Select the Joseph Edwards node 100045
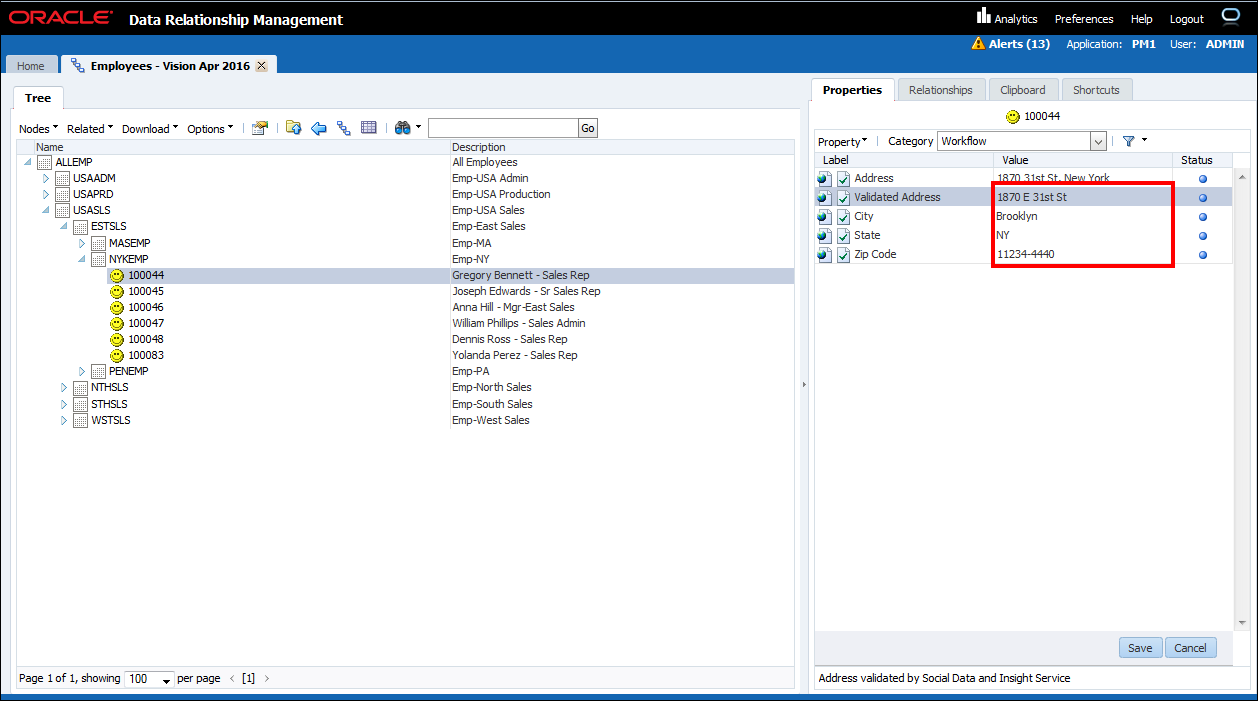1258x701 pixels. click(x=146, y=291)
